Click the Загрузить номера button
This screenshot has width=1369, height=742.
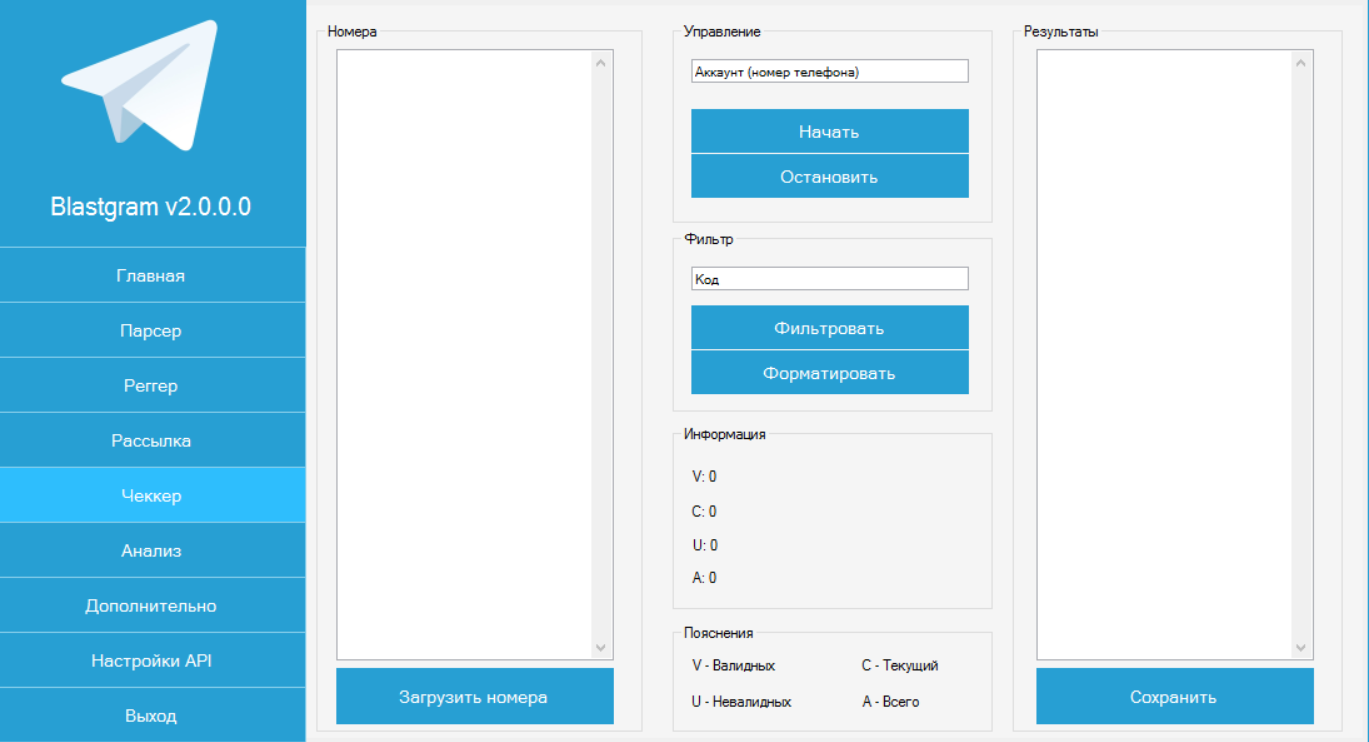474,697
